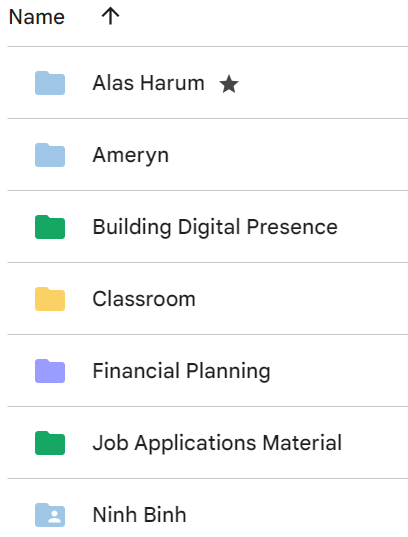Screen dimensions: 408x537
Task: Click empty space right of Classroom name
Action: pos(301,299)
